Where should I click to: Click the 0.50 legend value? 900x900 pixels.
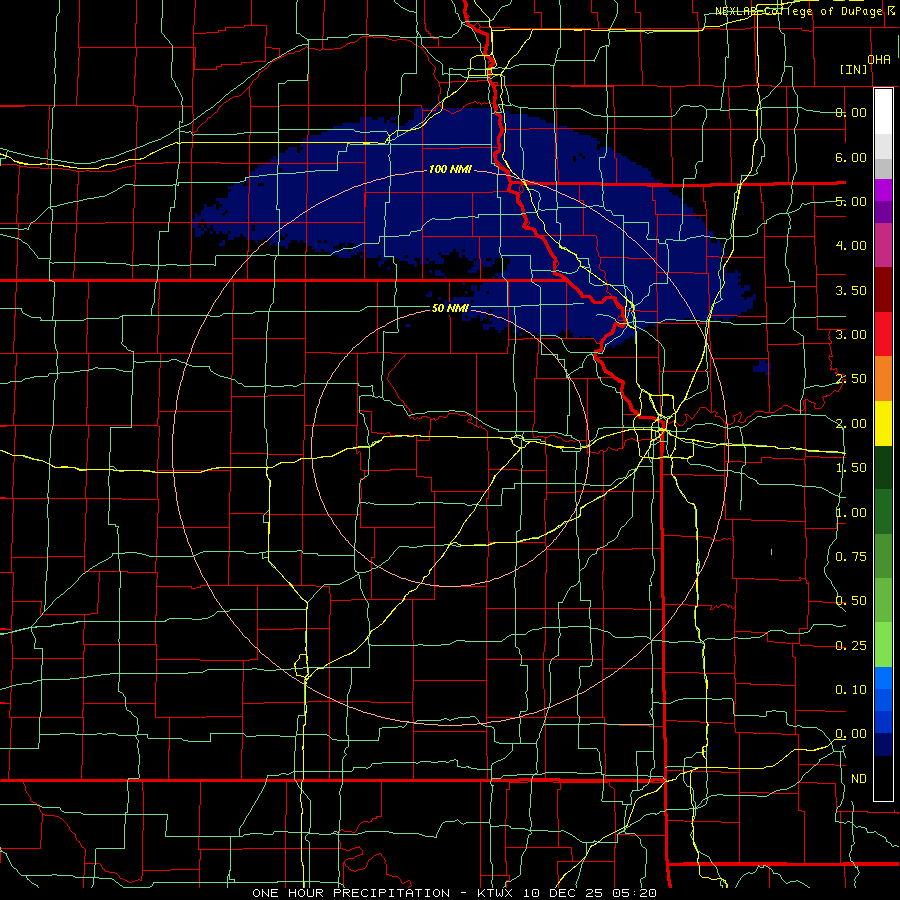pyautogui.click(x=851, y=601)
